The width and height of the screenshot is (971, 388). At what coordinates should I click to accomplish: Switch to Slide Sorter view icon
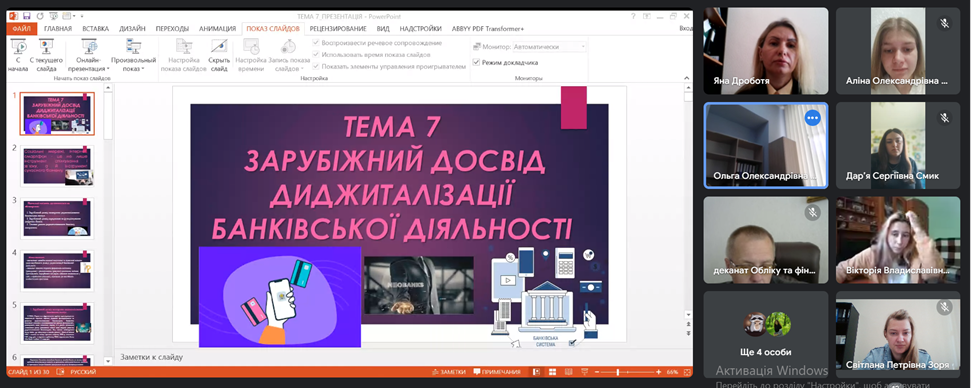(x=551, y=372)
